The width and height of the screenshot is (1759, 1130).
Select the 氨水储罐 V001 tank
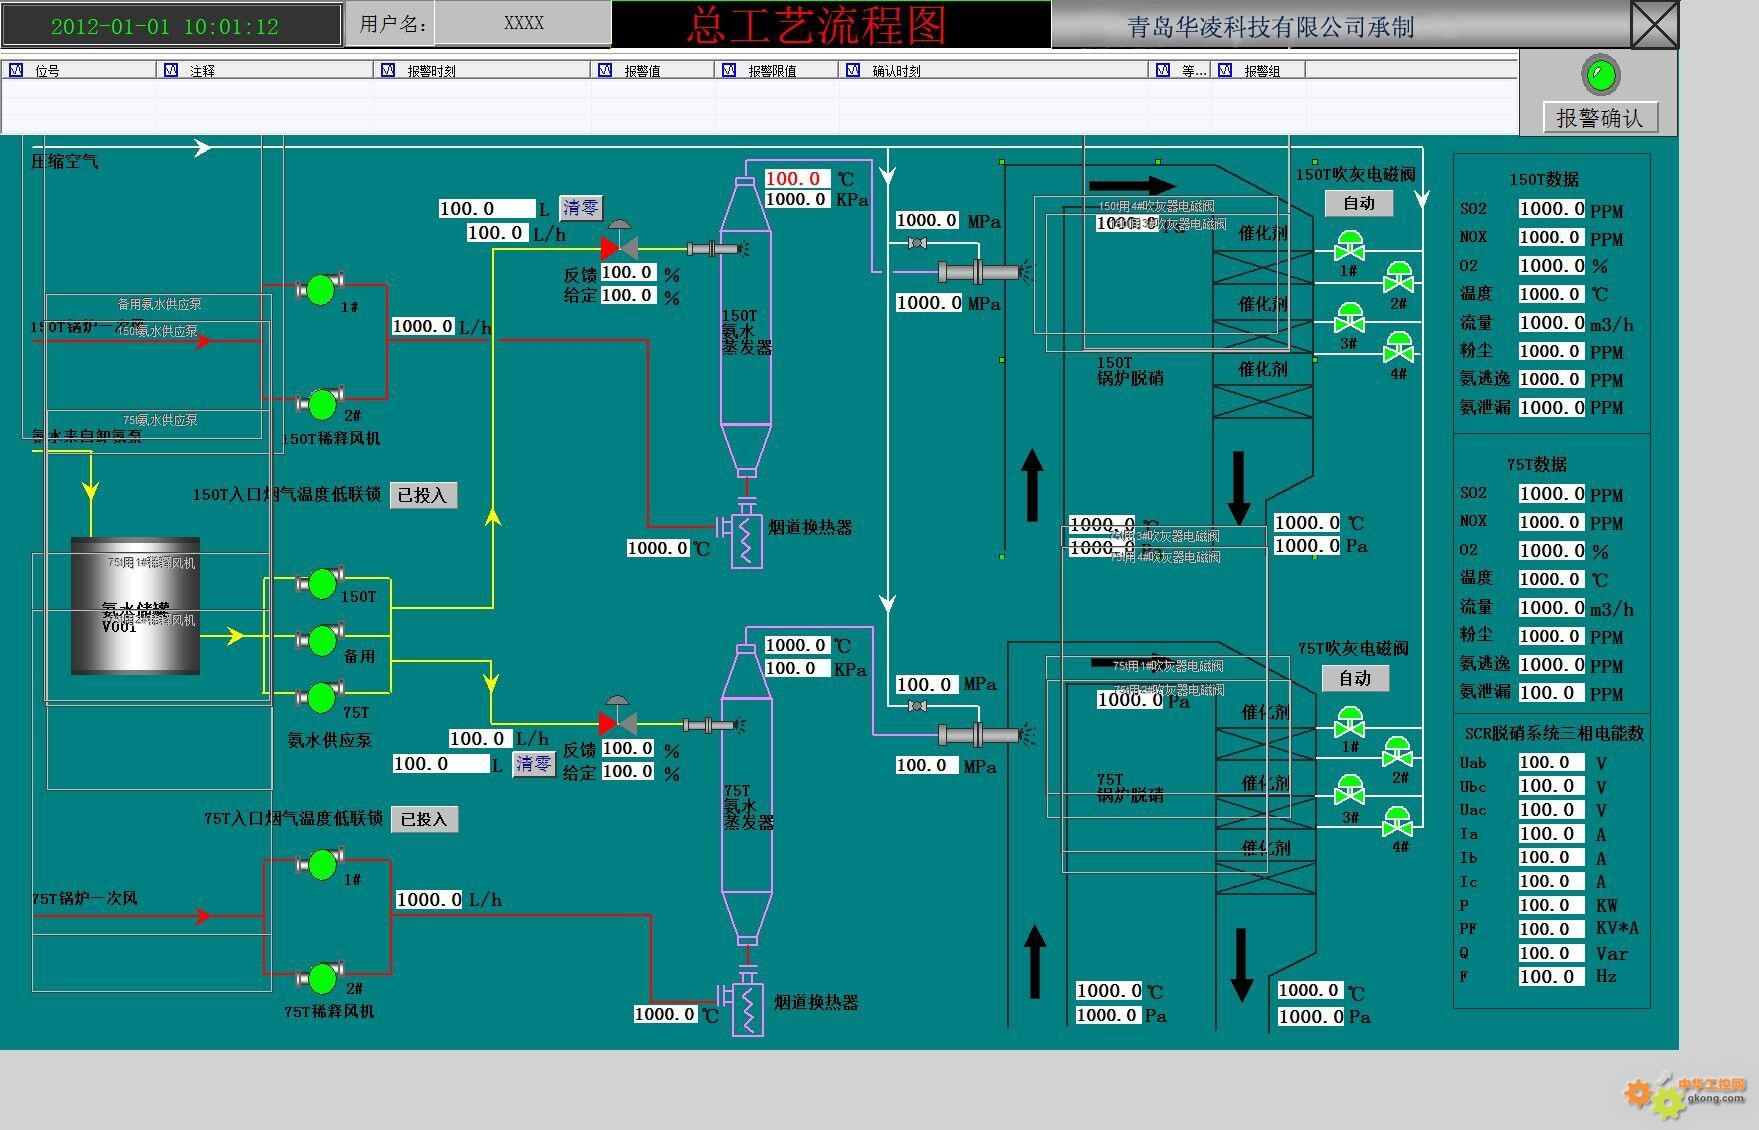135,606
